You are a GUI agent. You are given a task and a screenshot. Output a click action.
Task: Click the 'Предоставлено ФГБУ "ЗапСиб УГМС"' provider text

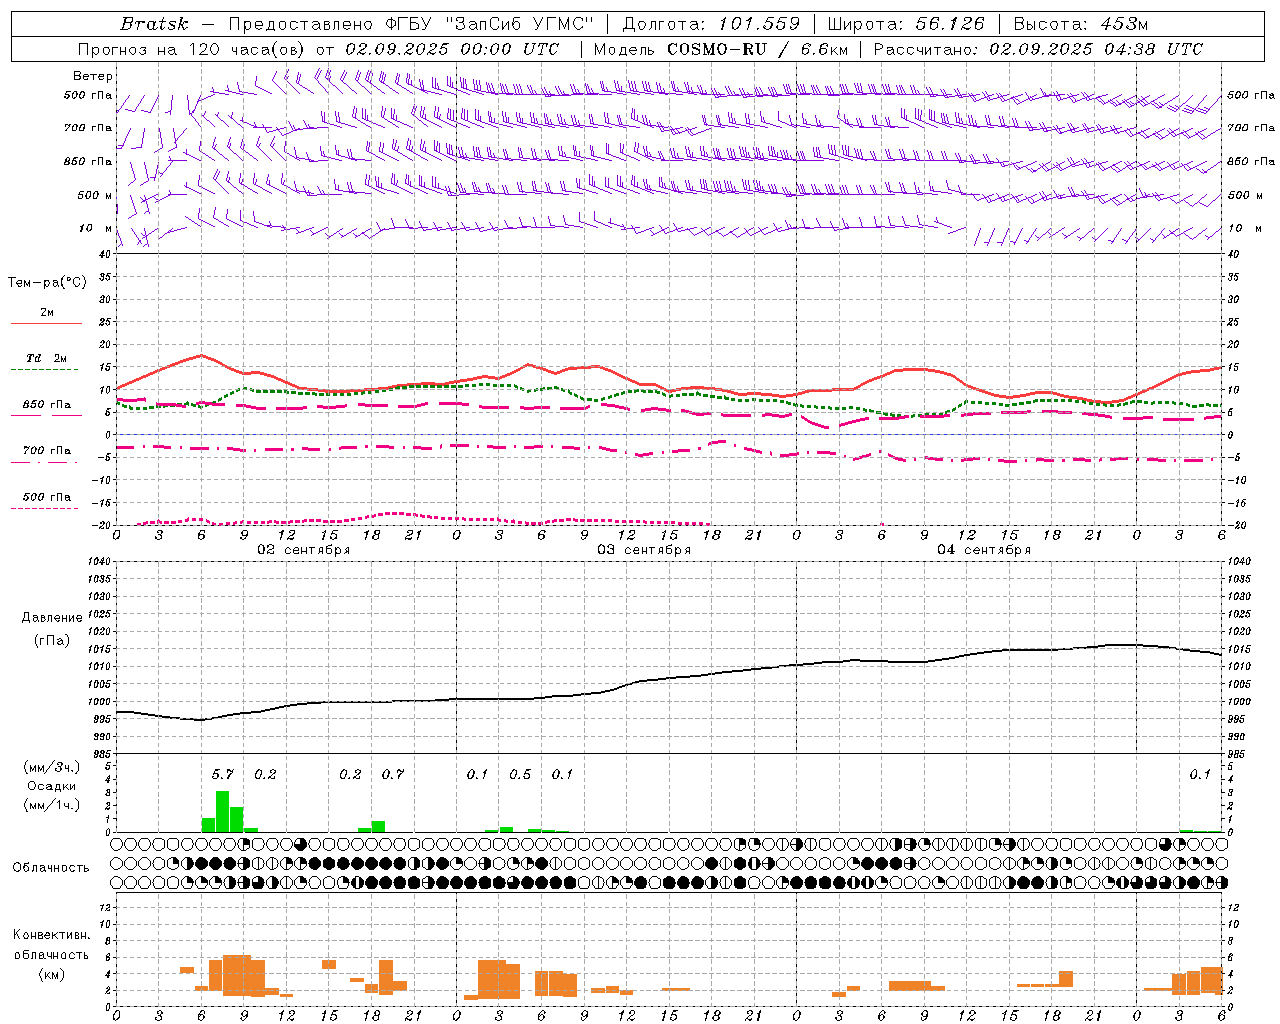411,24
